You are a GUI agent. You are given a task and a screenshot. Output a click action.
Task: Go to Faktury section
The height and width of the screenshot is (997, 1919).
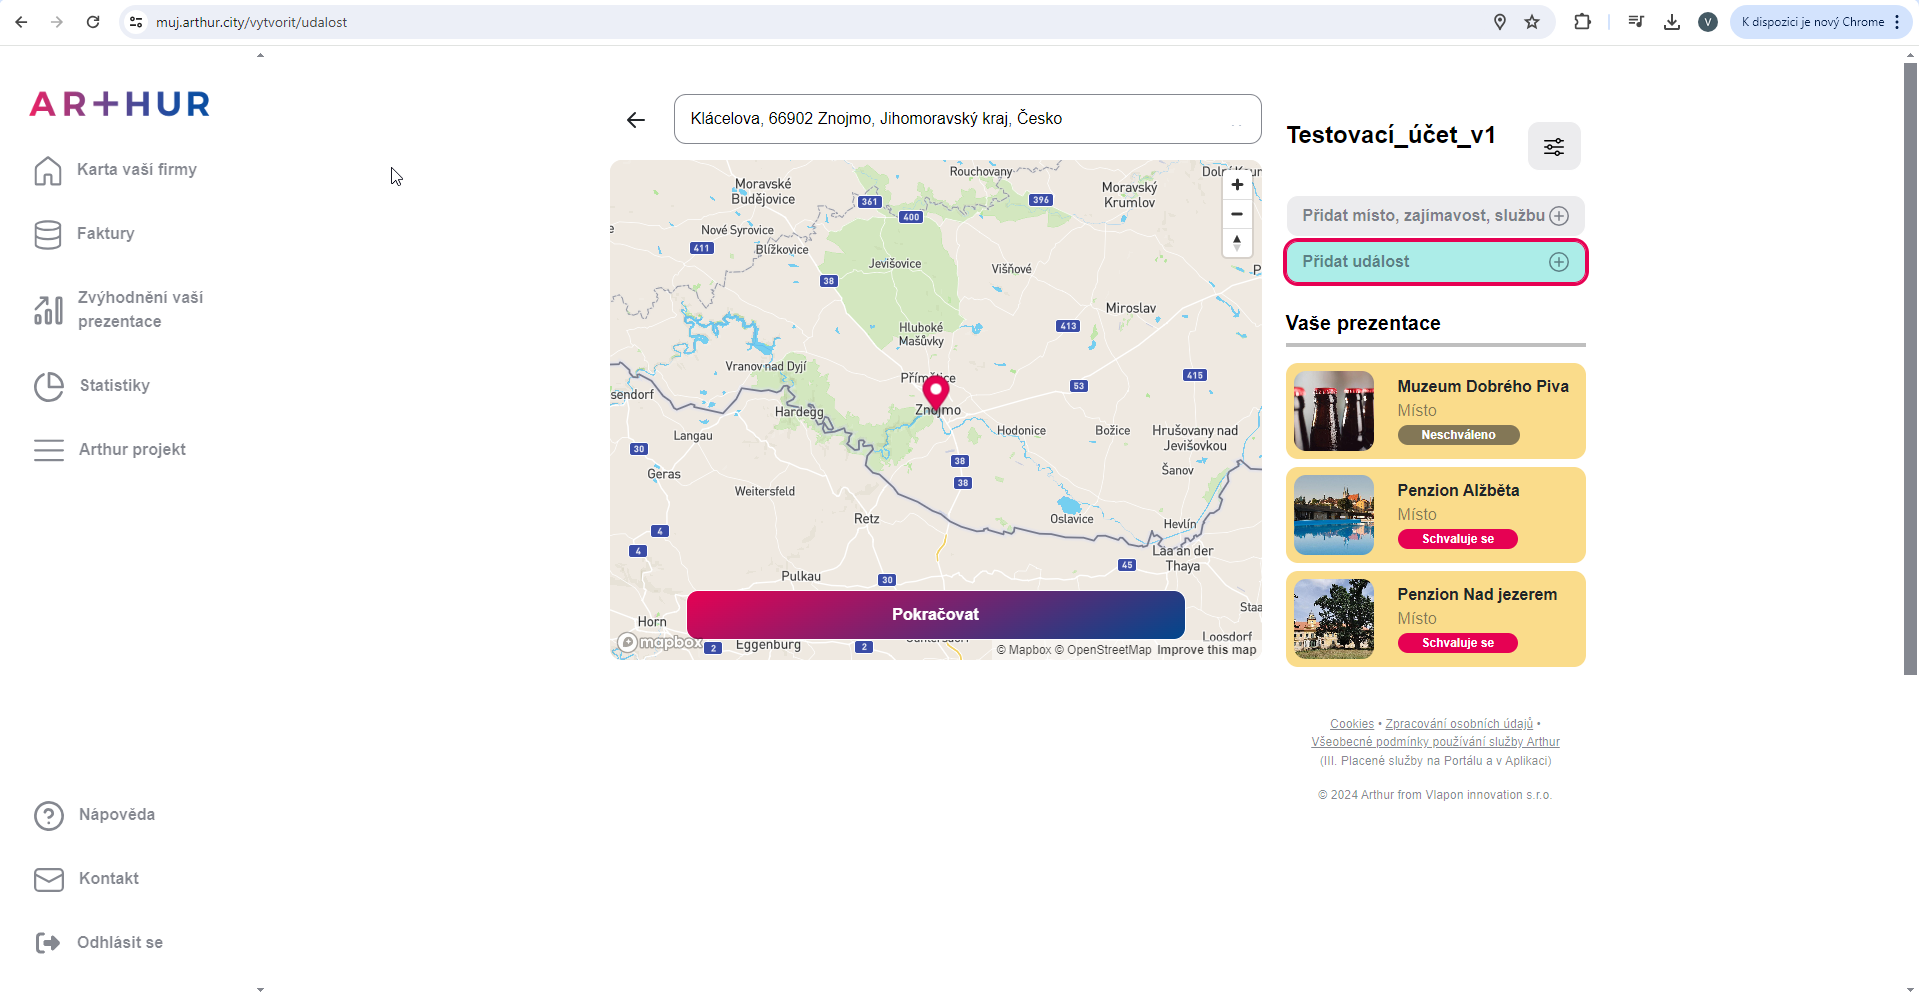click(105, 234)
